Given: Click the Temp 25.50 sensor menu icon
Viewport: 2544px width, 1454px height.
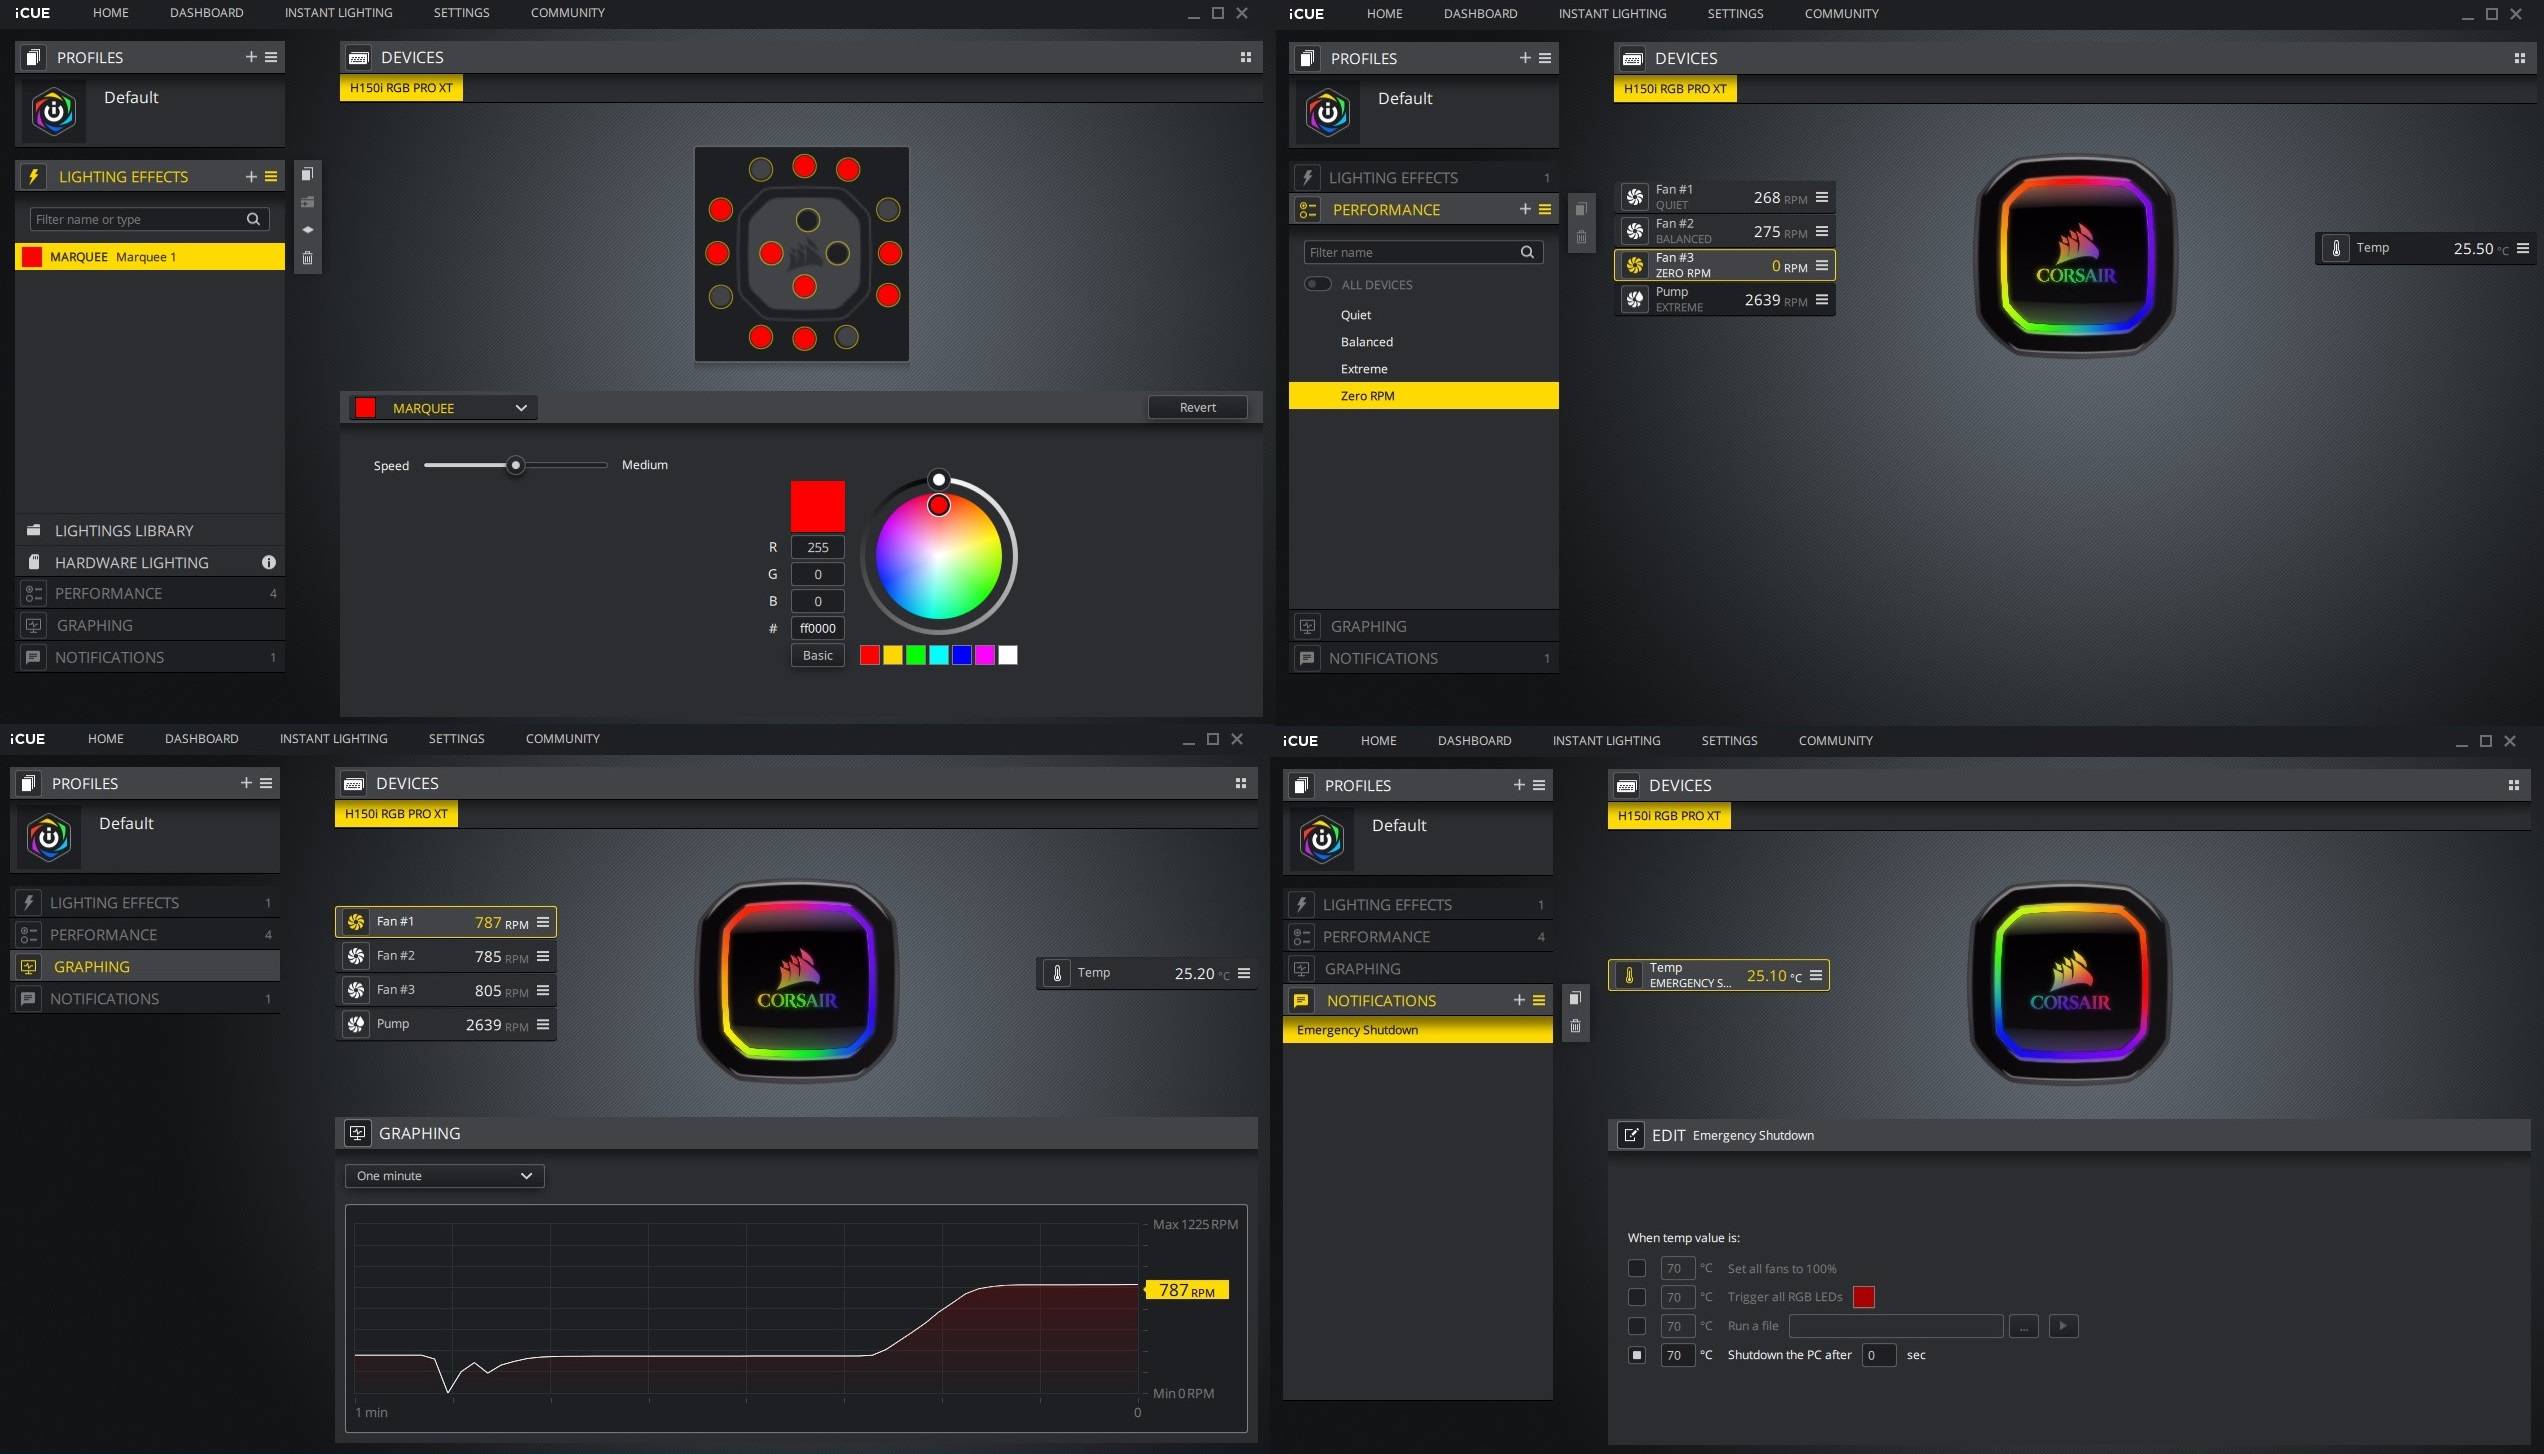Looking at the screenshot, I should pyautogui.click(x=2523, y=248).
